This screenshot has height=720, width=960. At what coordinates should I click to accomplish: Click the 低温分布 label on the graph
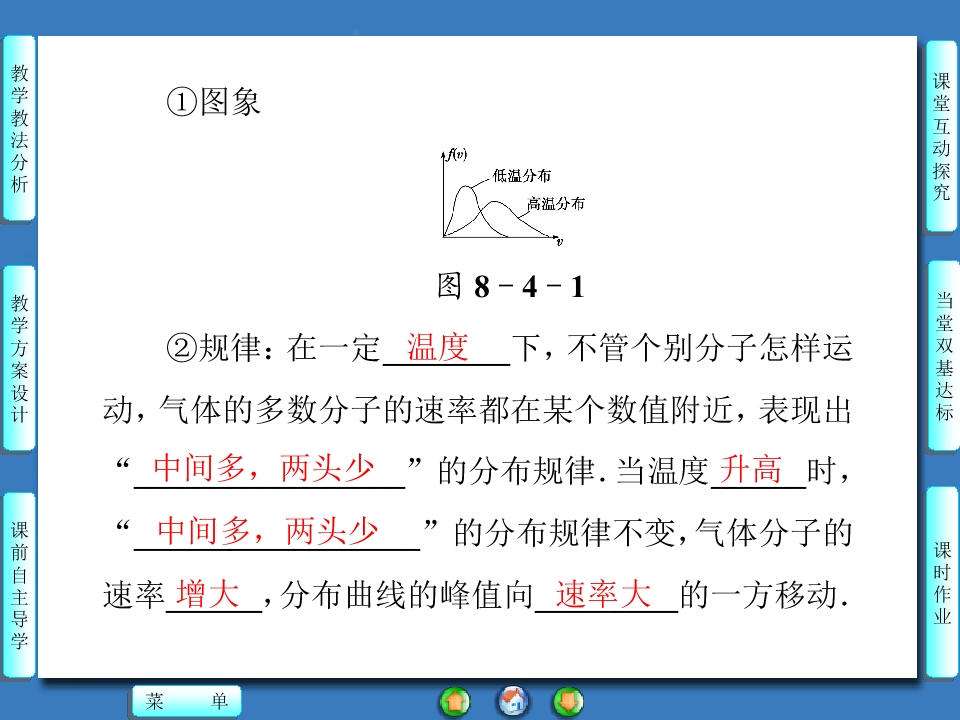[521, 176]
